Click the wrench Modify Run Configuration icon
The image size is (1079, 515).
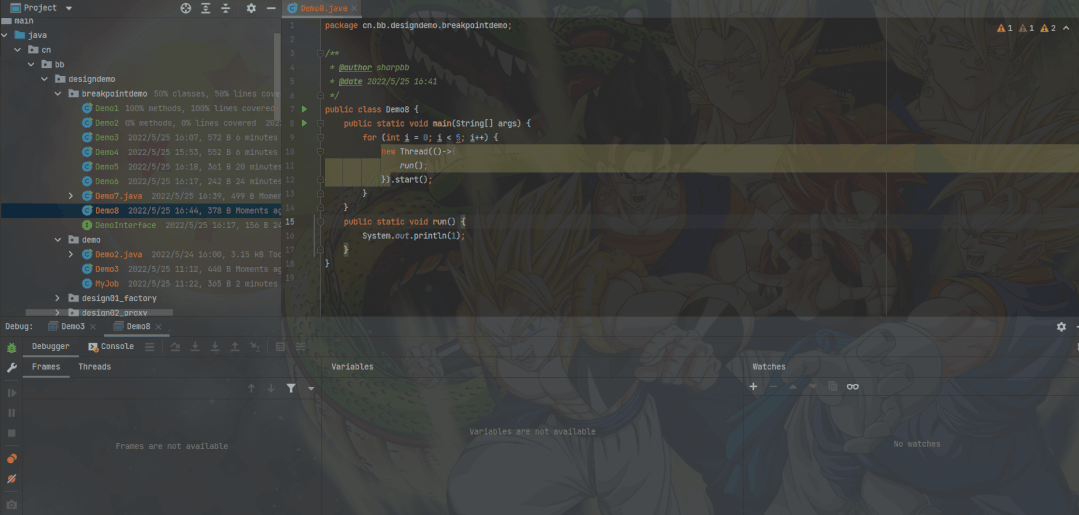[x=11, y=368]
